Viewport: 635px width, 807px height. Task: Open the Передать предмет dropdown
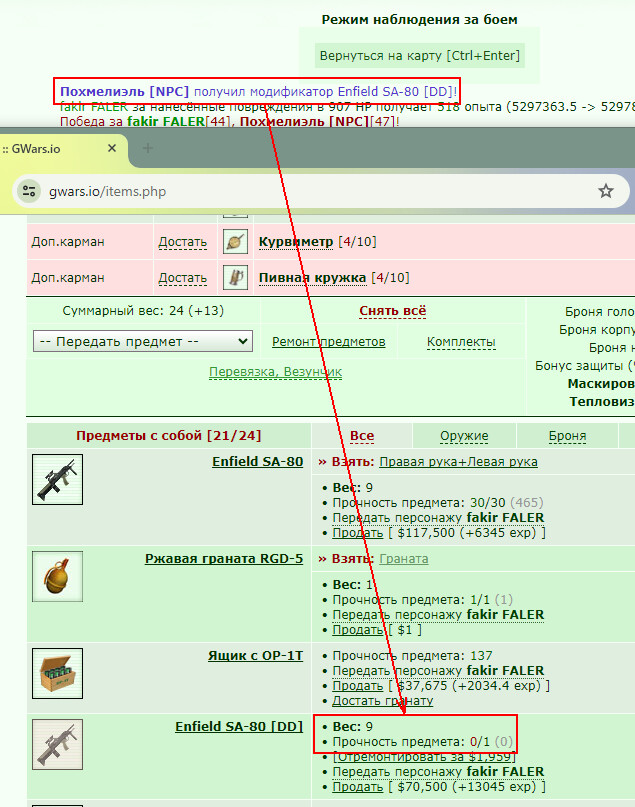(x=143, y=341)
